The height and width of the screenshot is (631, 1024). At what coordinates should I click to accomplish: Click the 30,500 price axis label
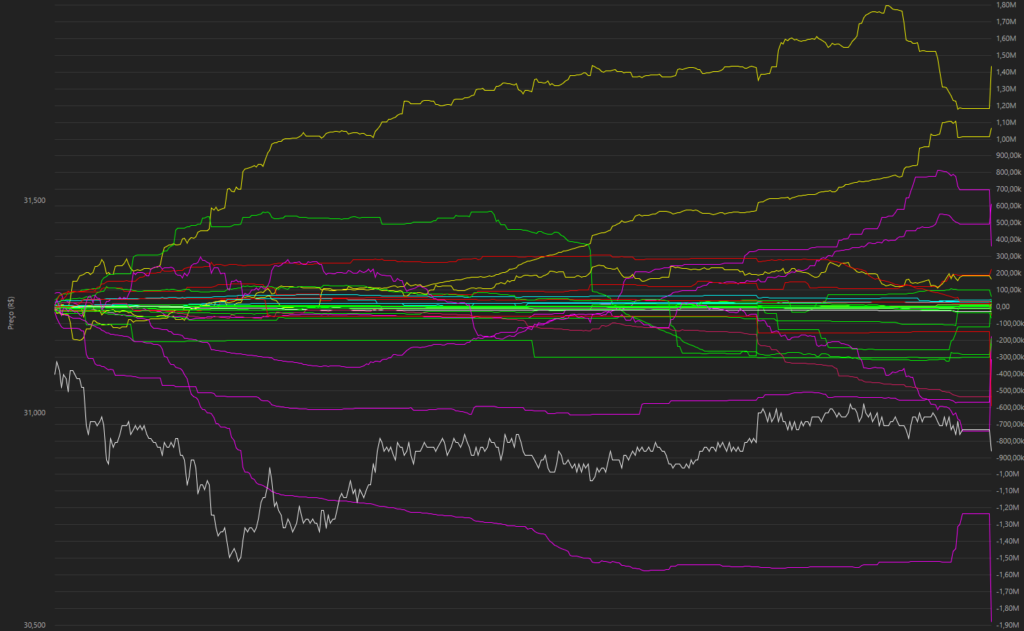pyautogui.click(x=33, y=625)
